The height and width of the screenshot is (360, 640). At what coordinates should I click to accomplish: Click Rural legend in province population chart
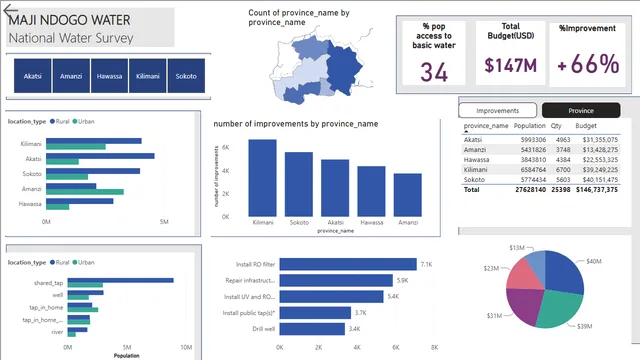(60, 121)
